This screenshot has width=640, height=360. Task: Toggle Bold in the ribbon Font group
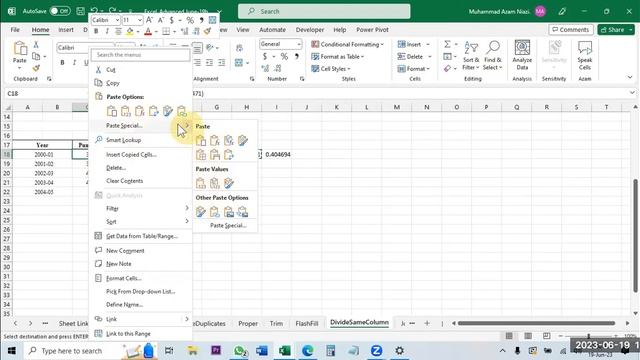(x=62, y=62)
